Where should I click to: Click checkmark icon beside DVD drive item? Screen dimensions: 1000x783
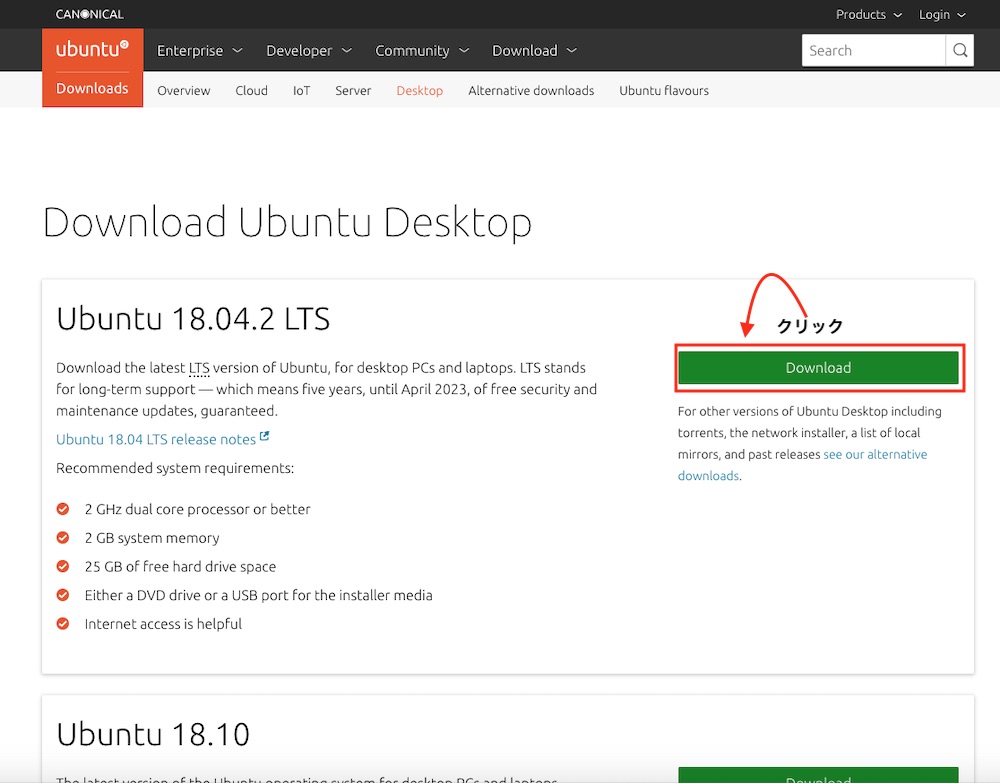point(62,595)
